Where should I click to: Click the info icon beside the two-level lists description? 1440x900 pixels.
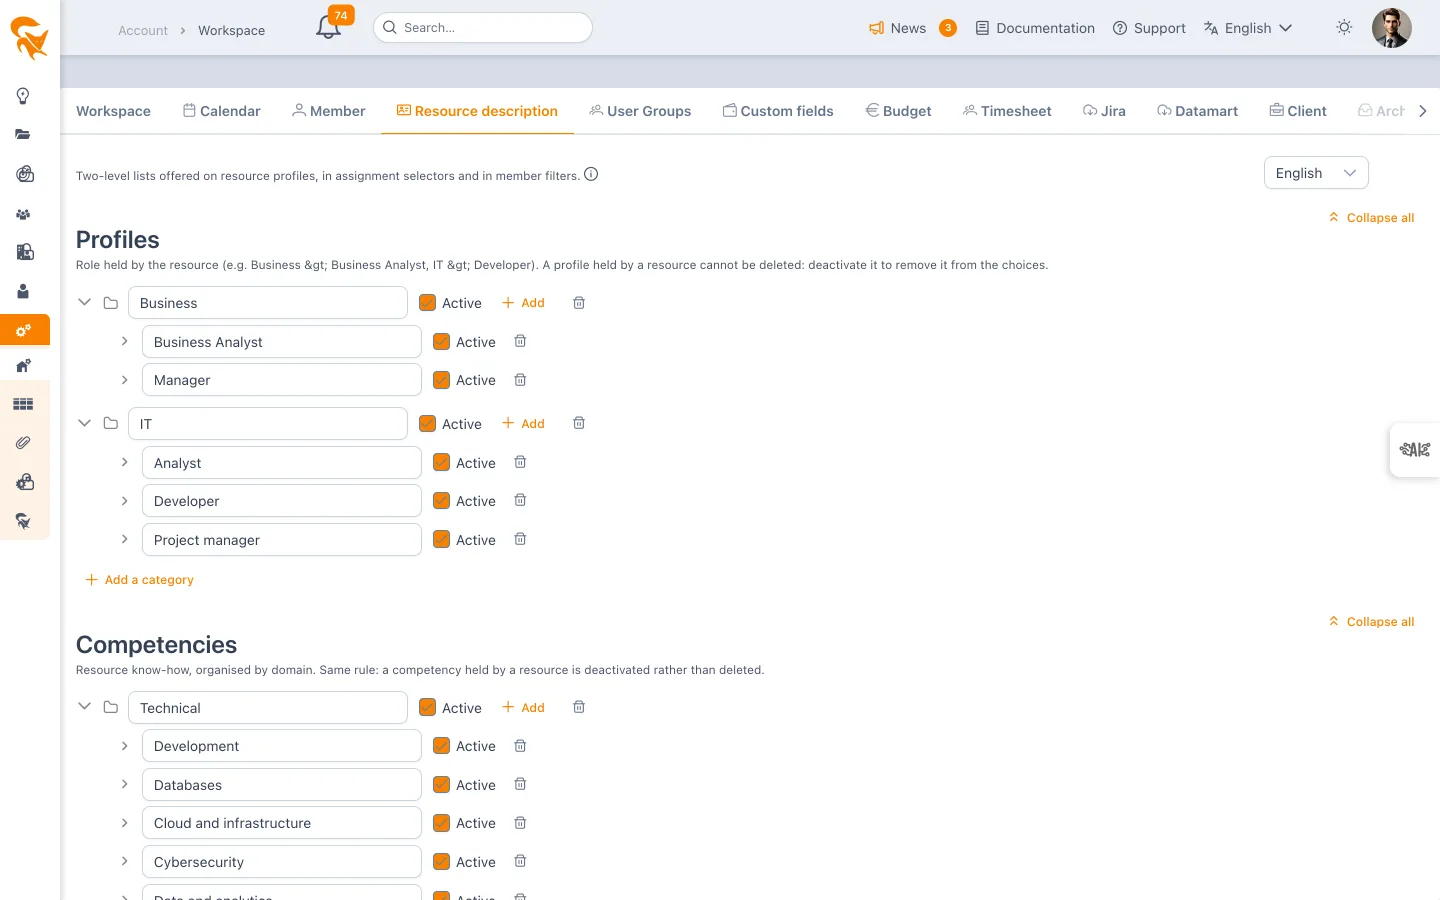pos(591,174)
